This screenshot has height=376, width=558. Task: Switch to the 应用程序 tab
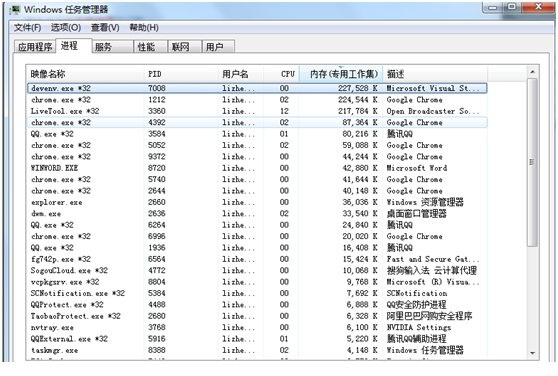35,47
